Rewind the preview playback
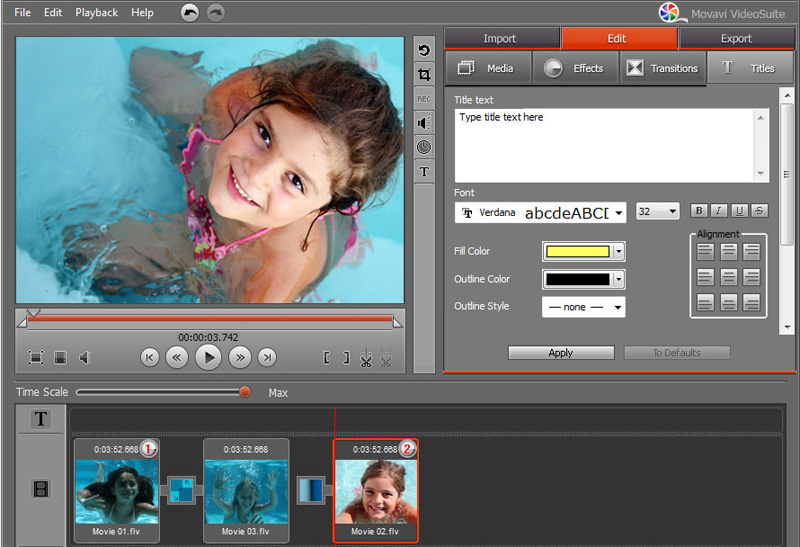Image resolution: width=800 pixels, height=547 pixels. coord(177,358)
